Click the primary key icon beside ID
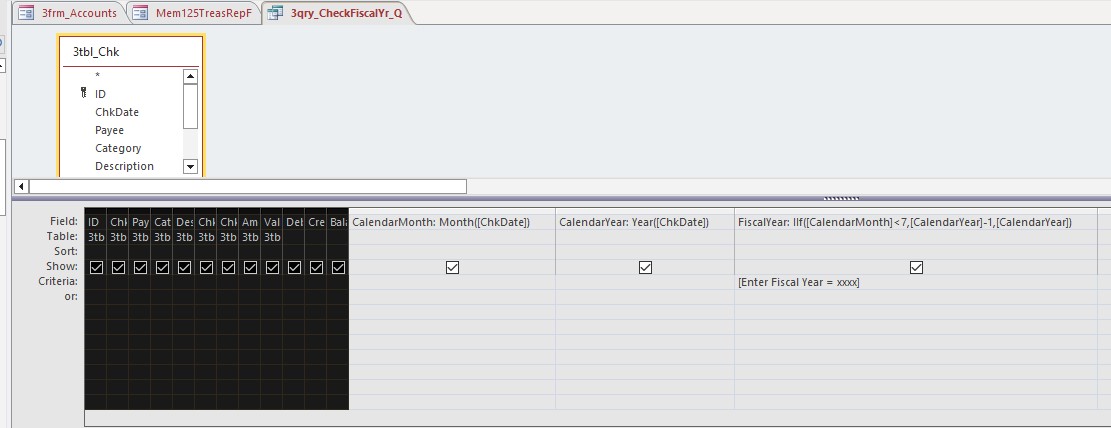 coord(84,93)
